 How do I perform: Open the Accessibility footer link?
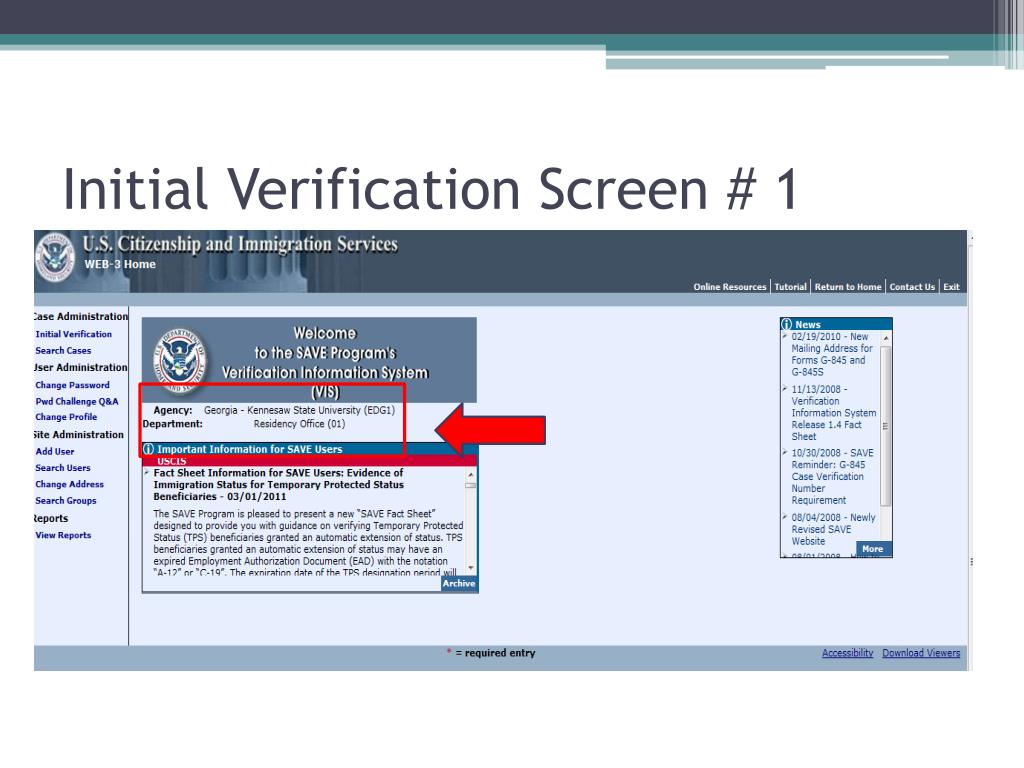pyautogui.click(x=848, y=653)
